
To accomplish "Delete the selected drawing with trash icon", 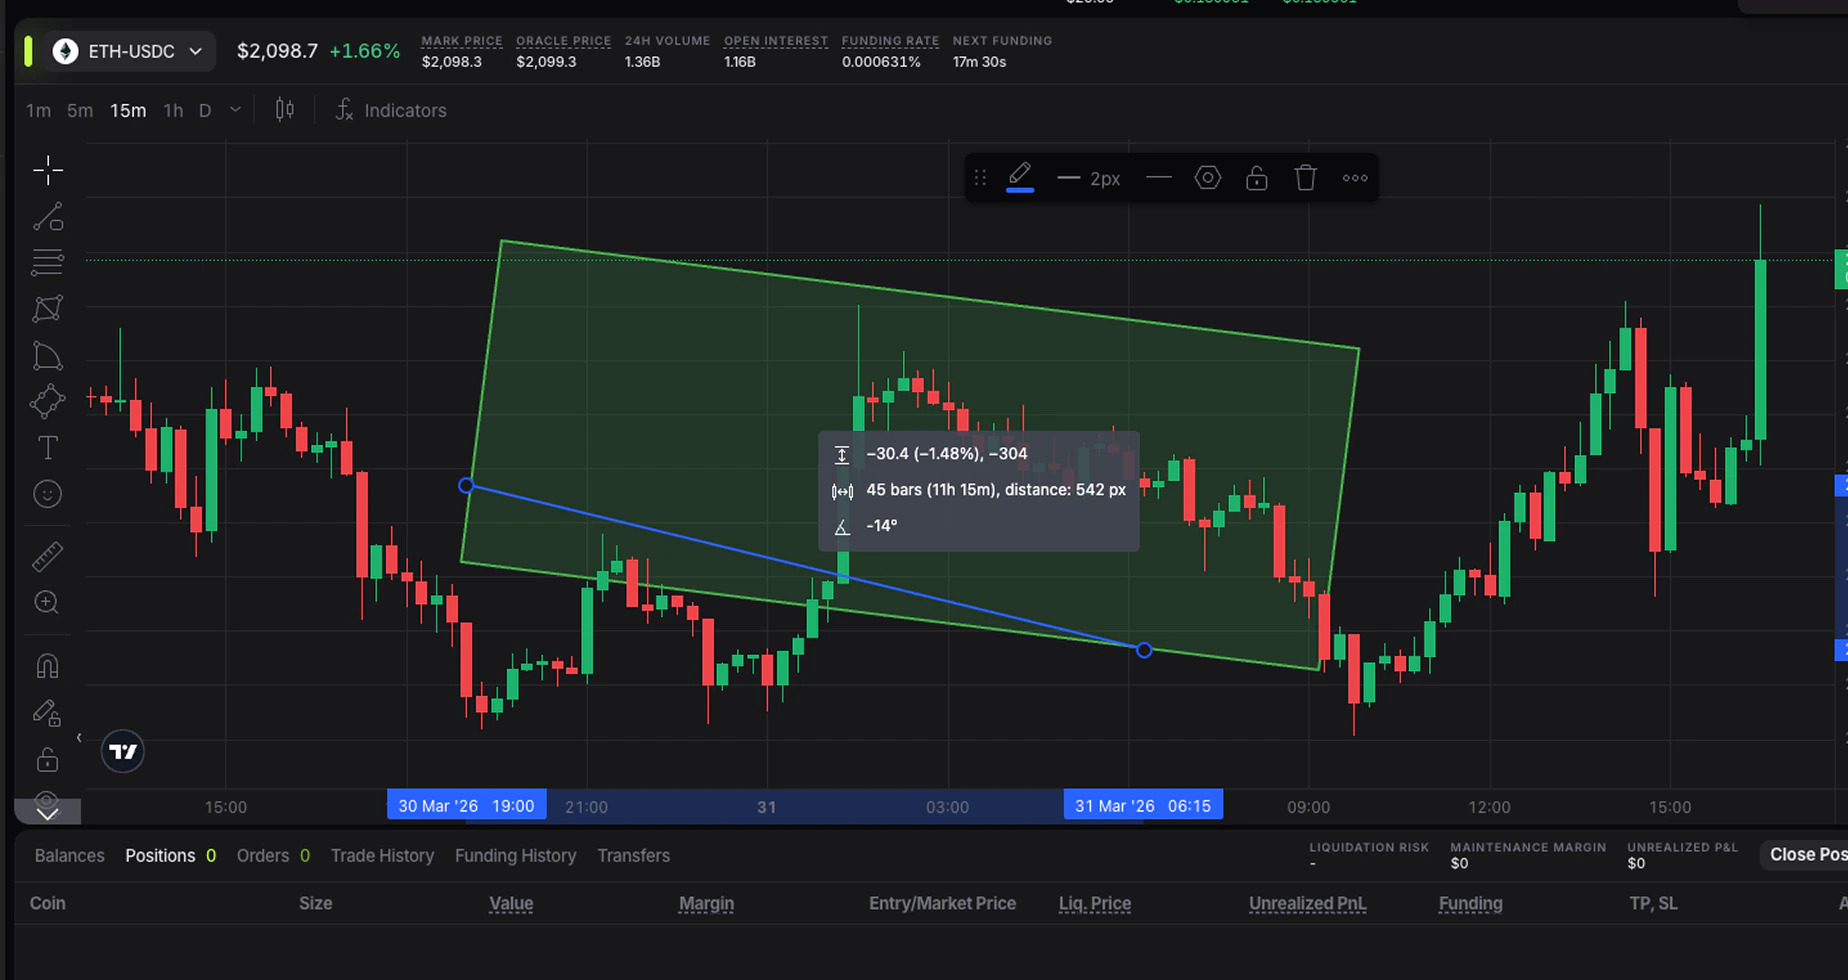I will [1306, 178].
